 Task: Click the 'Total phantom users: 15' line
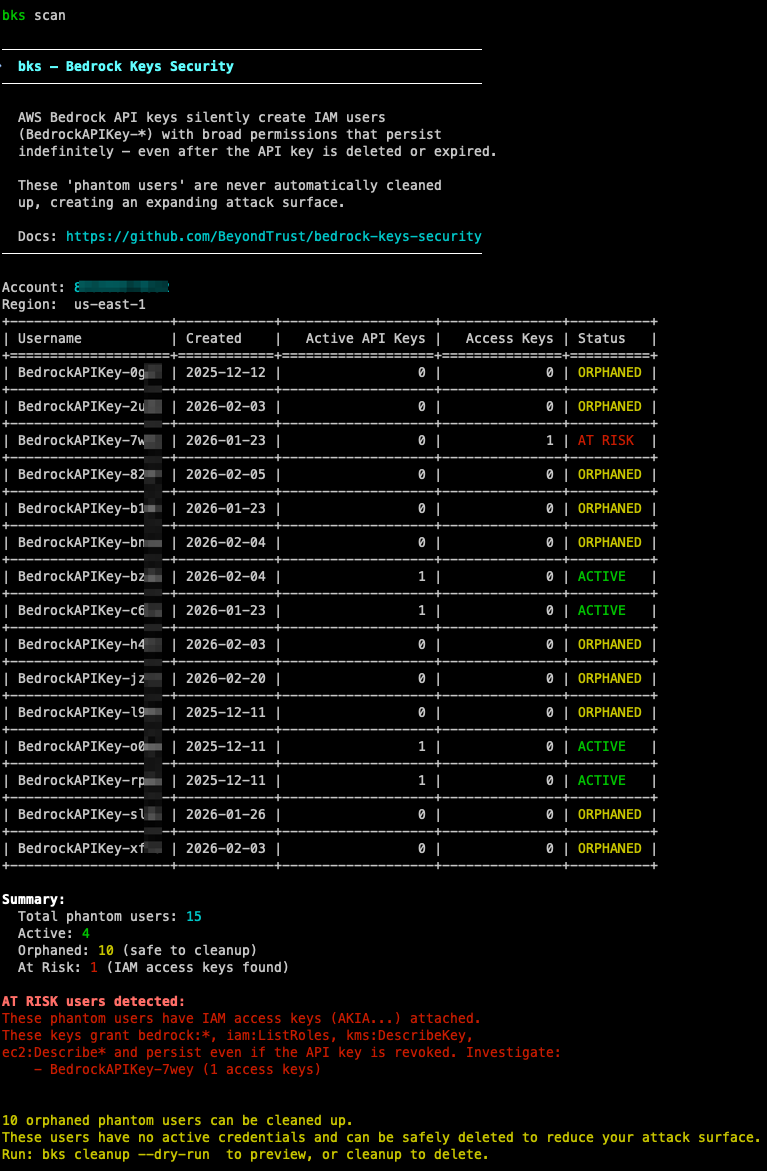coord(110,917)
